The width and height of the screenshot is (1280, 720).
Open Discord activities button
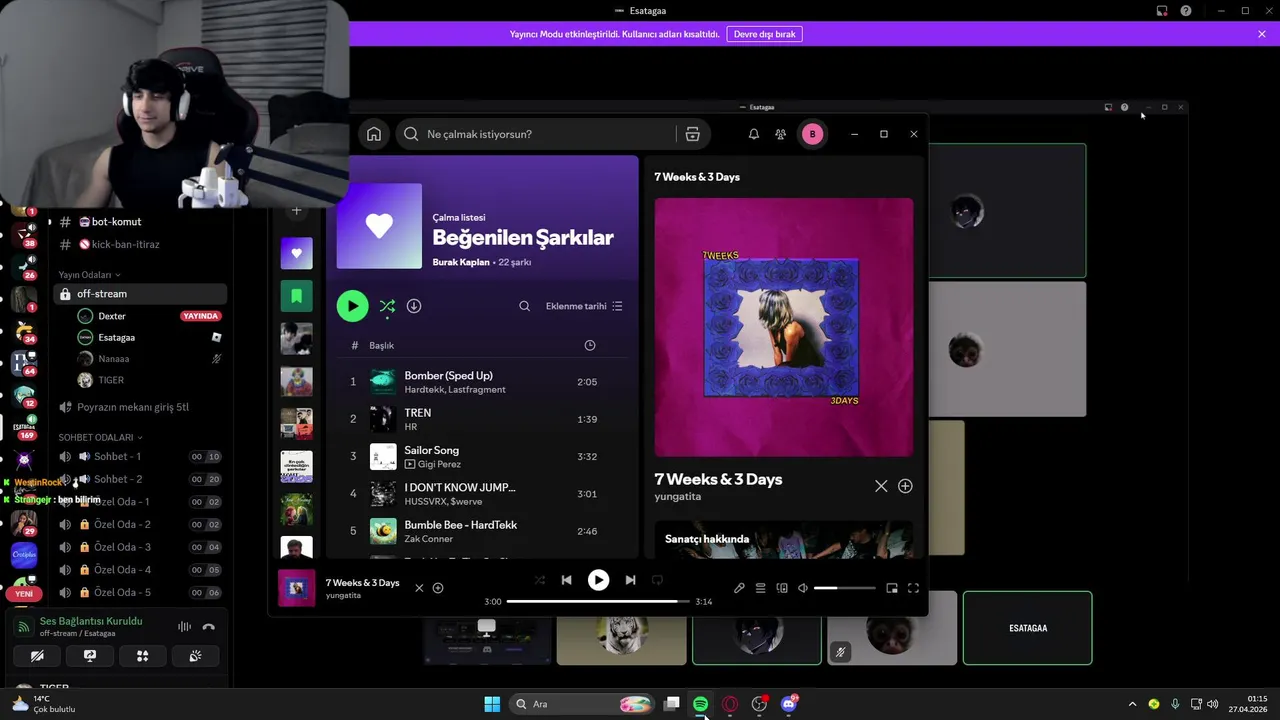(142, 656)
